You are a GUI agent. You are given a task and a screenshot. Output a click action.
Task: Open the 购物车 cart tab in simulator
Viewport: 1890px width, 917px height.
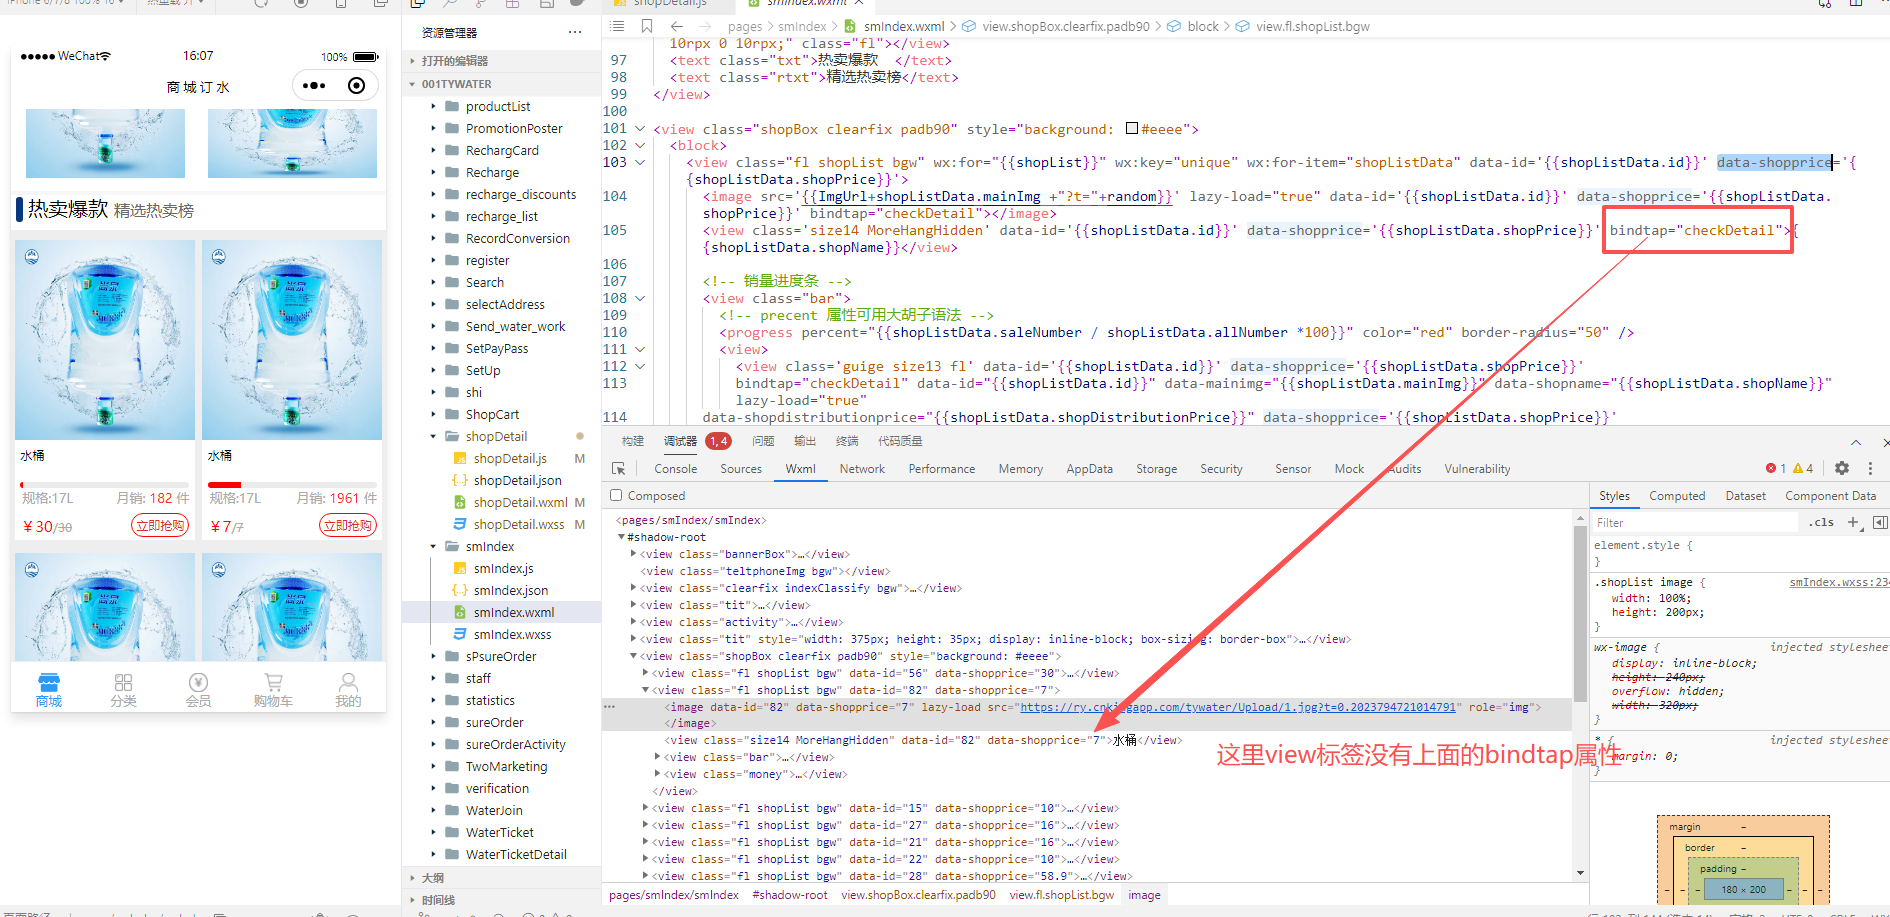(273, 690)
